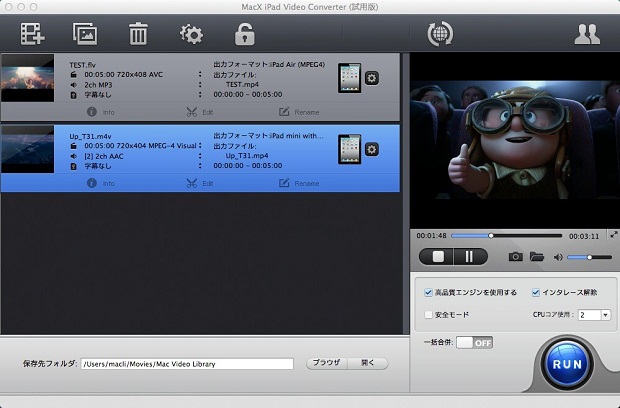
Task: Expand audio track selector for 2ch MP3
Action: tap(200, 85)
